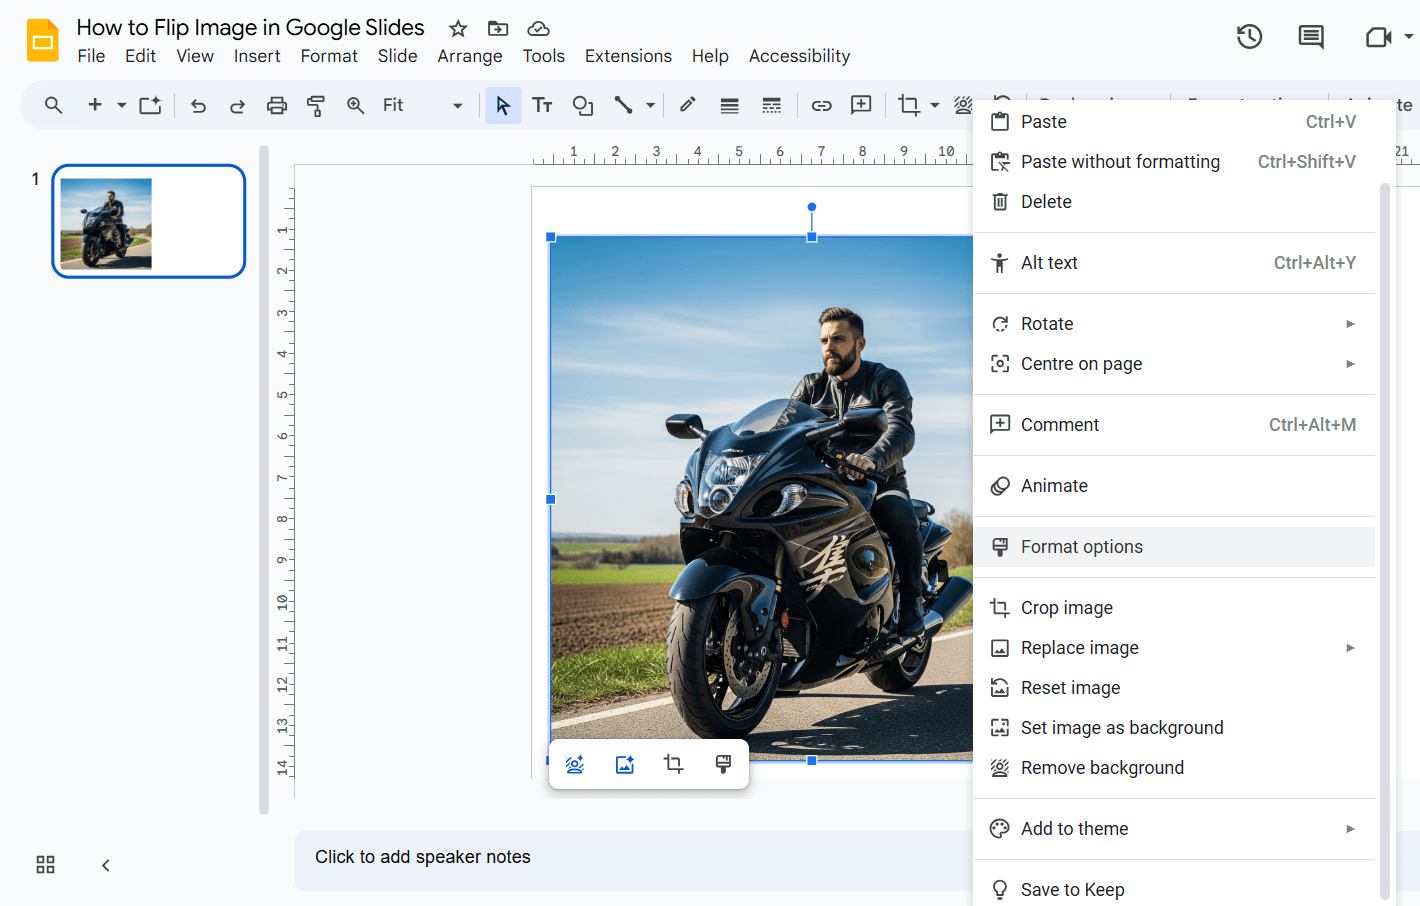Image resolution: width=1420 pixels, height=906 pixels.
Task: Open the Format menu
Action: 329,56
